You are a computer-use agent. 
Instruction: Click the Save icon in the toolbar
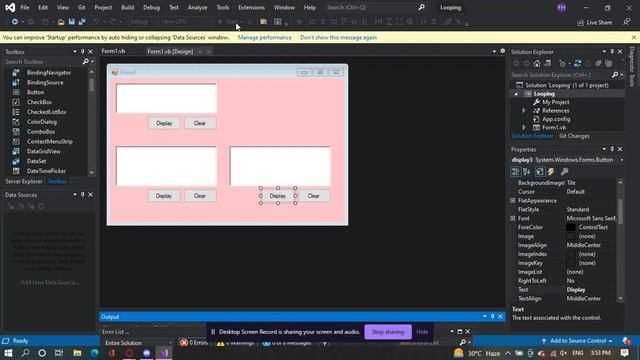click(x=71, y=22)
